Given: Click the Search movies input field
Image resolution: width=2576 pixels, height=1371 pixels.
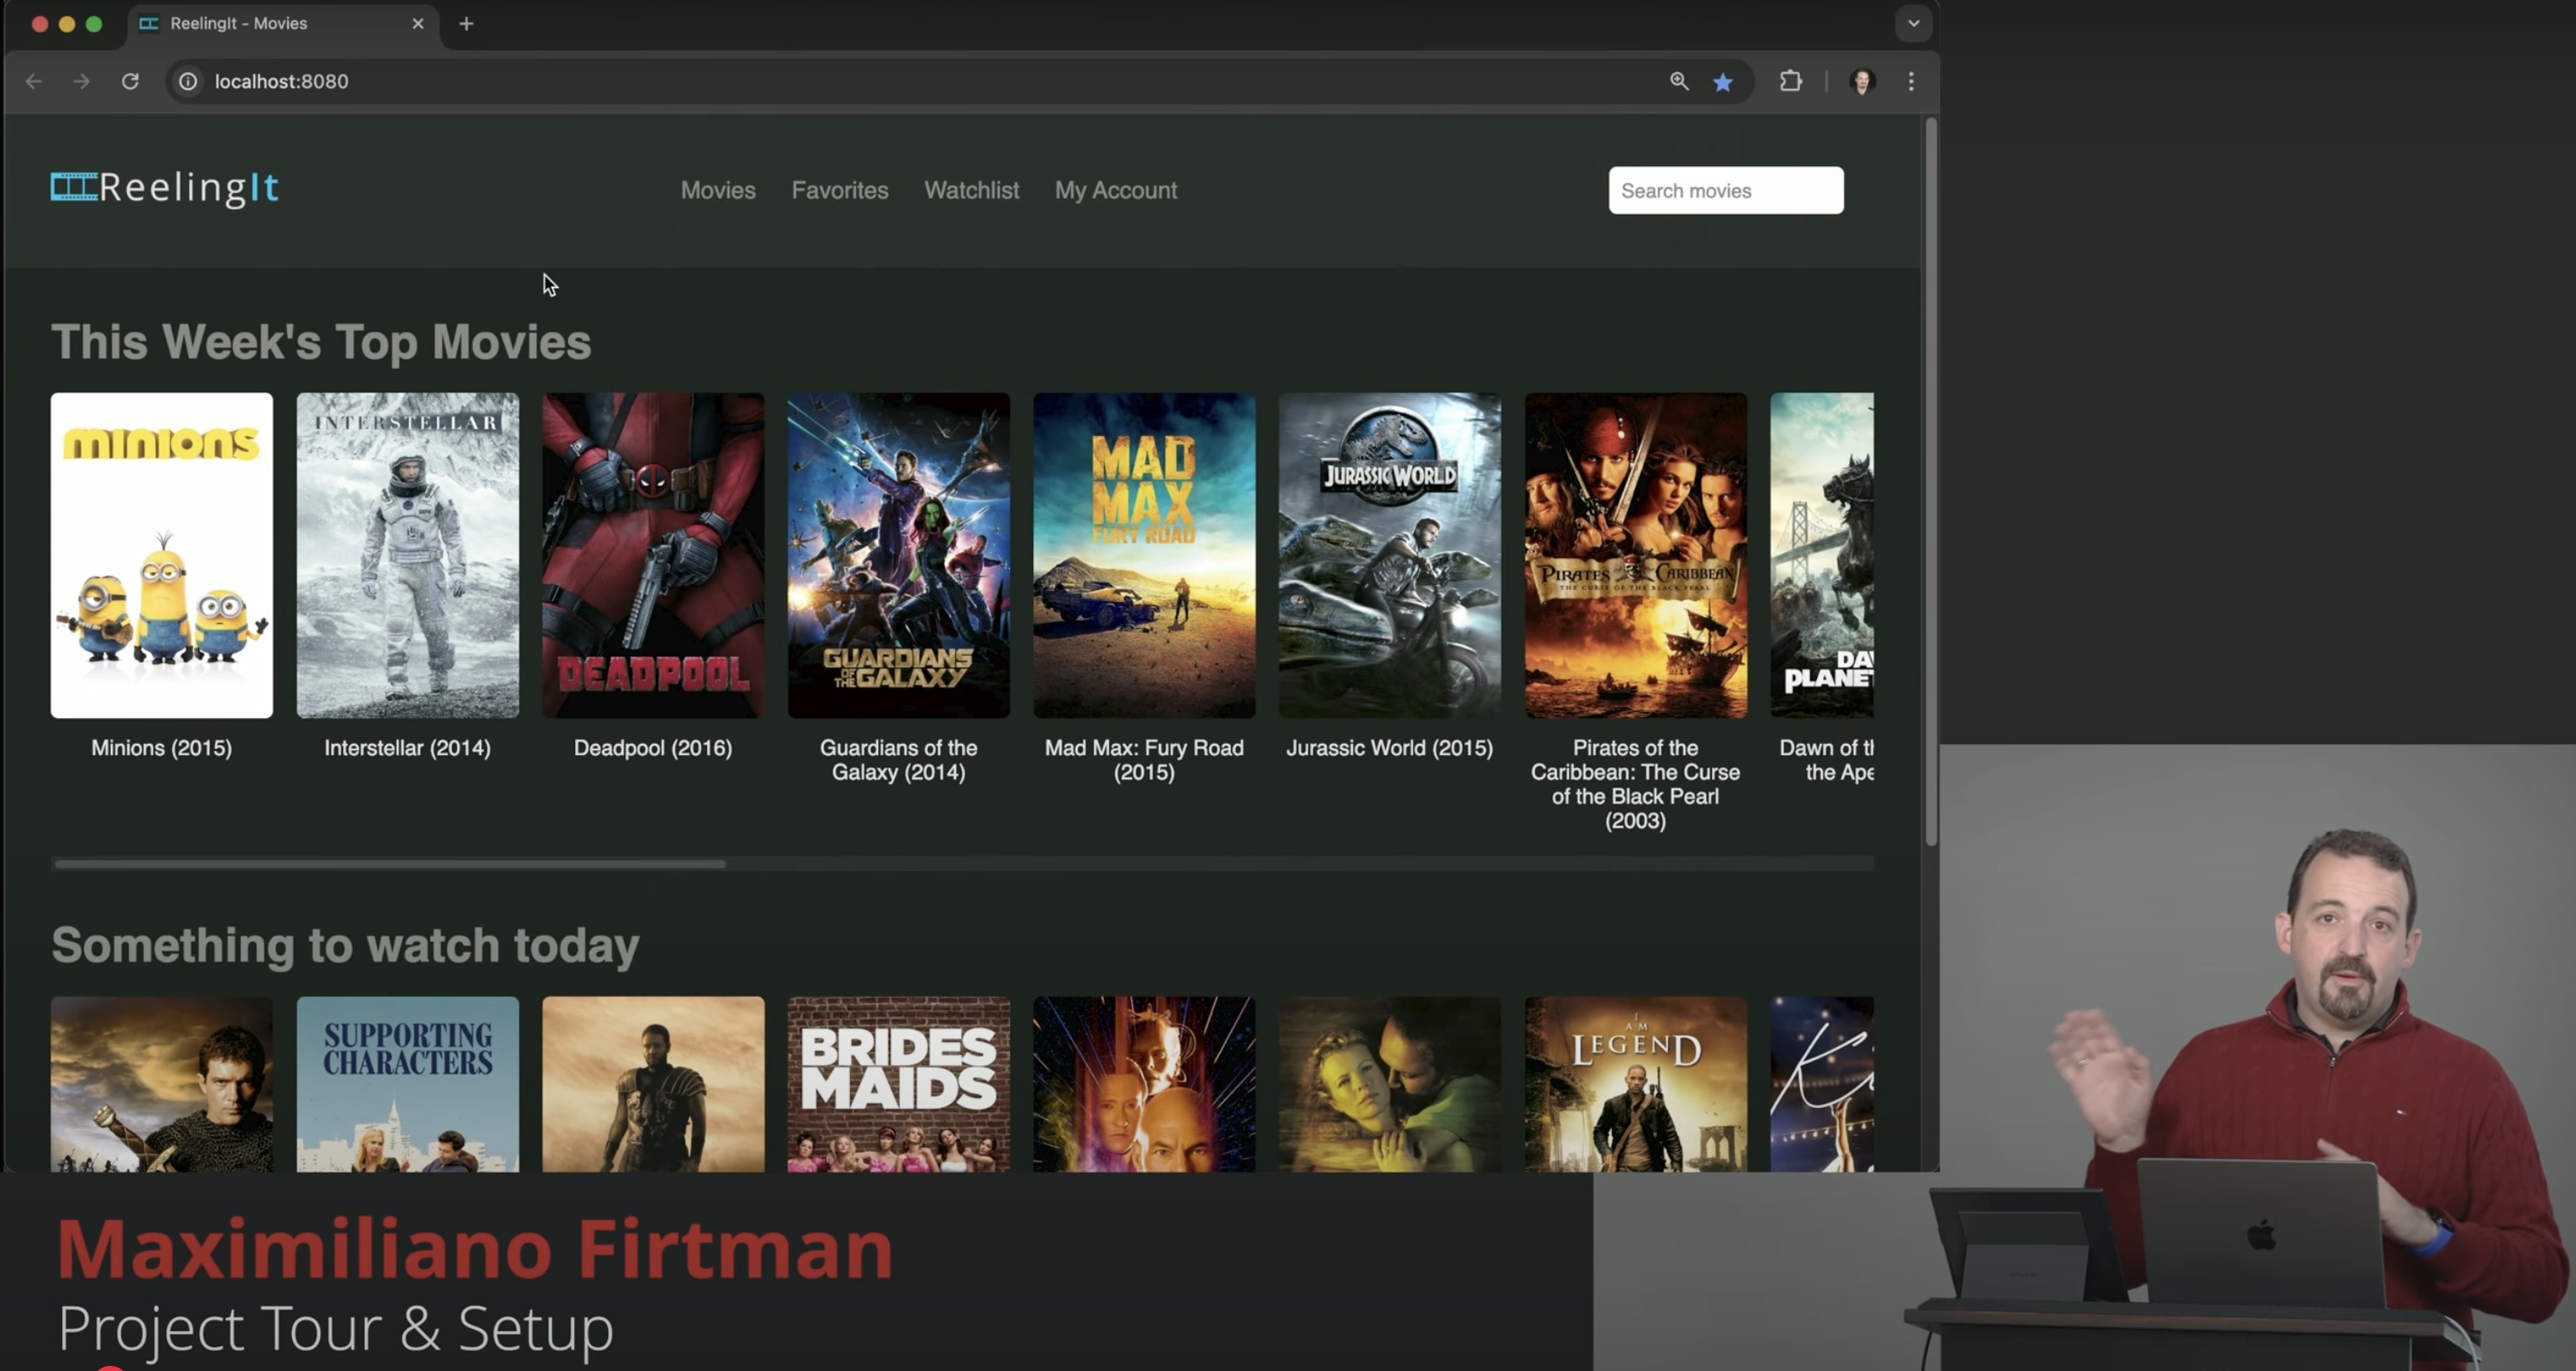Looking at the screenshot, I should pos(1725,190).
